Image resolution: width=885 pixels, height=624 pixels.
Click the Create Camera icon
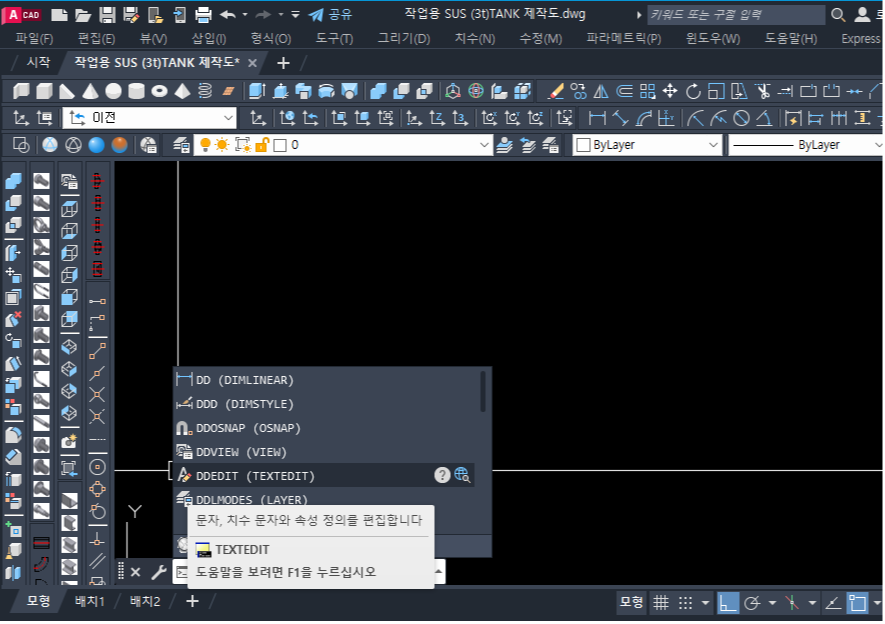[69, 441]
